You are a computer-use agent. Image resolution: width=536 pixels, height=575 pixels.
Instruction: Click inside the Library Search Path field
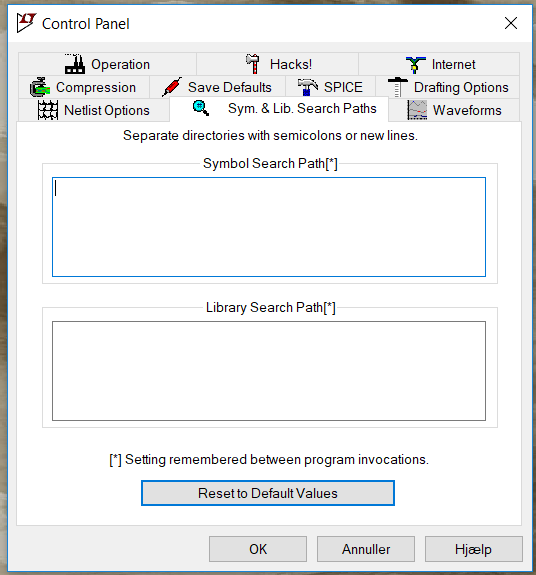click(x=269, y=371)
